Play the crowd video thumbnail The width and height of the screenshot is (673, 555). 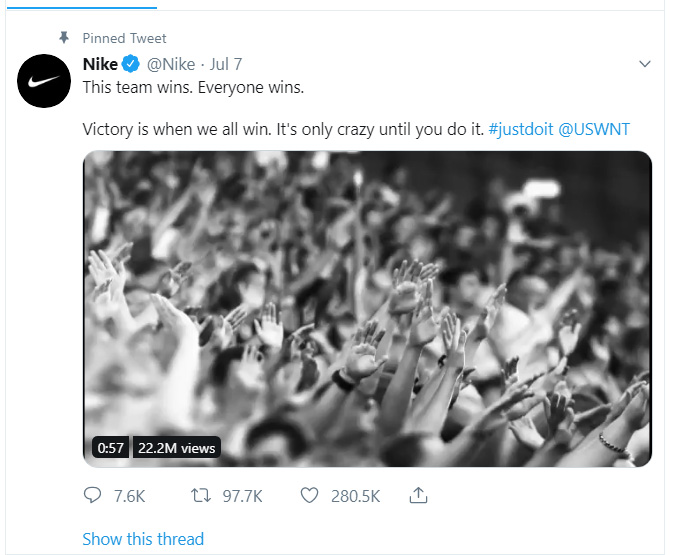367,300
